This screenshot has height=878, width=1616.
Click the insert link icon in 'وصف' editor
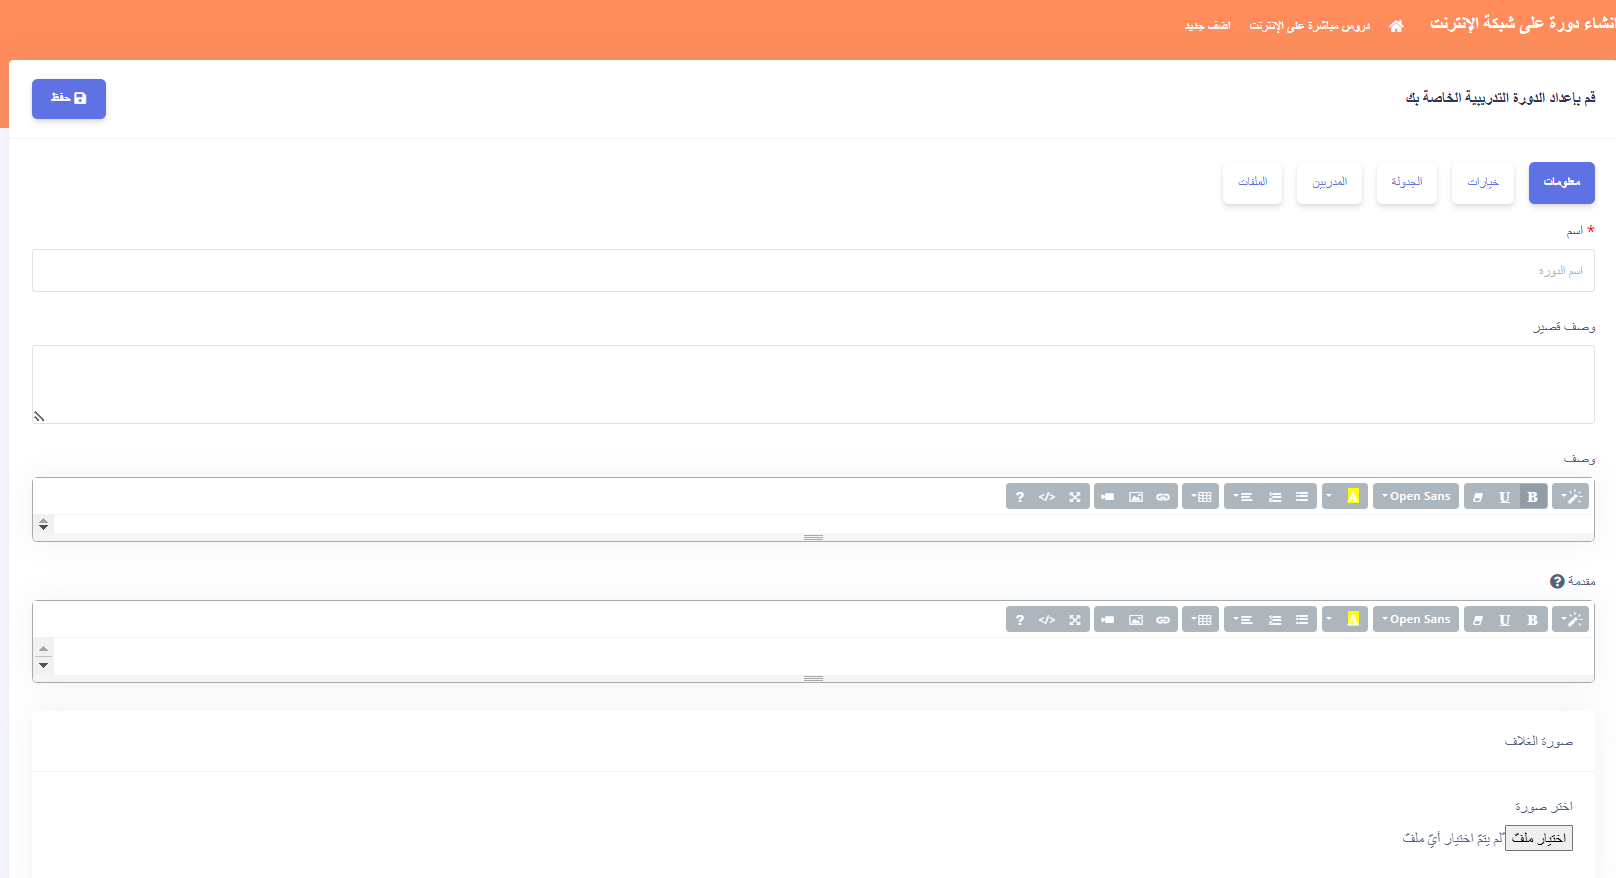point(1163,497)
